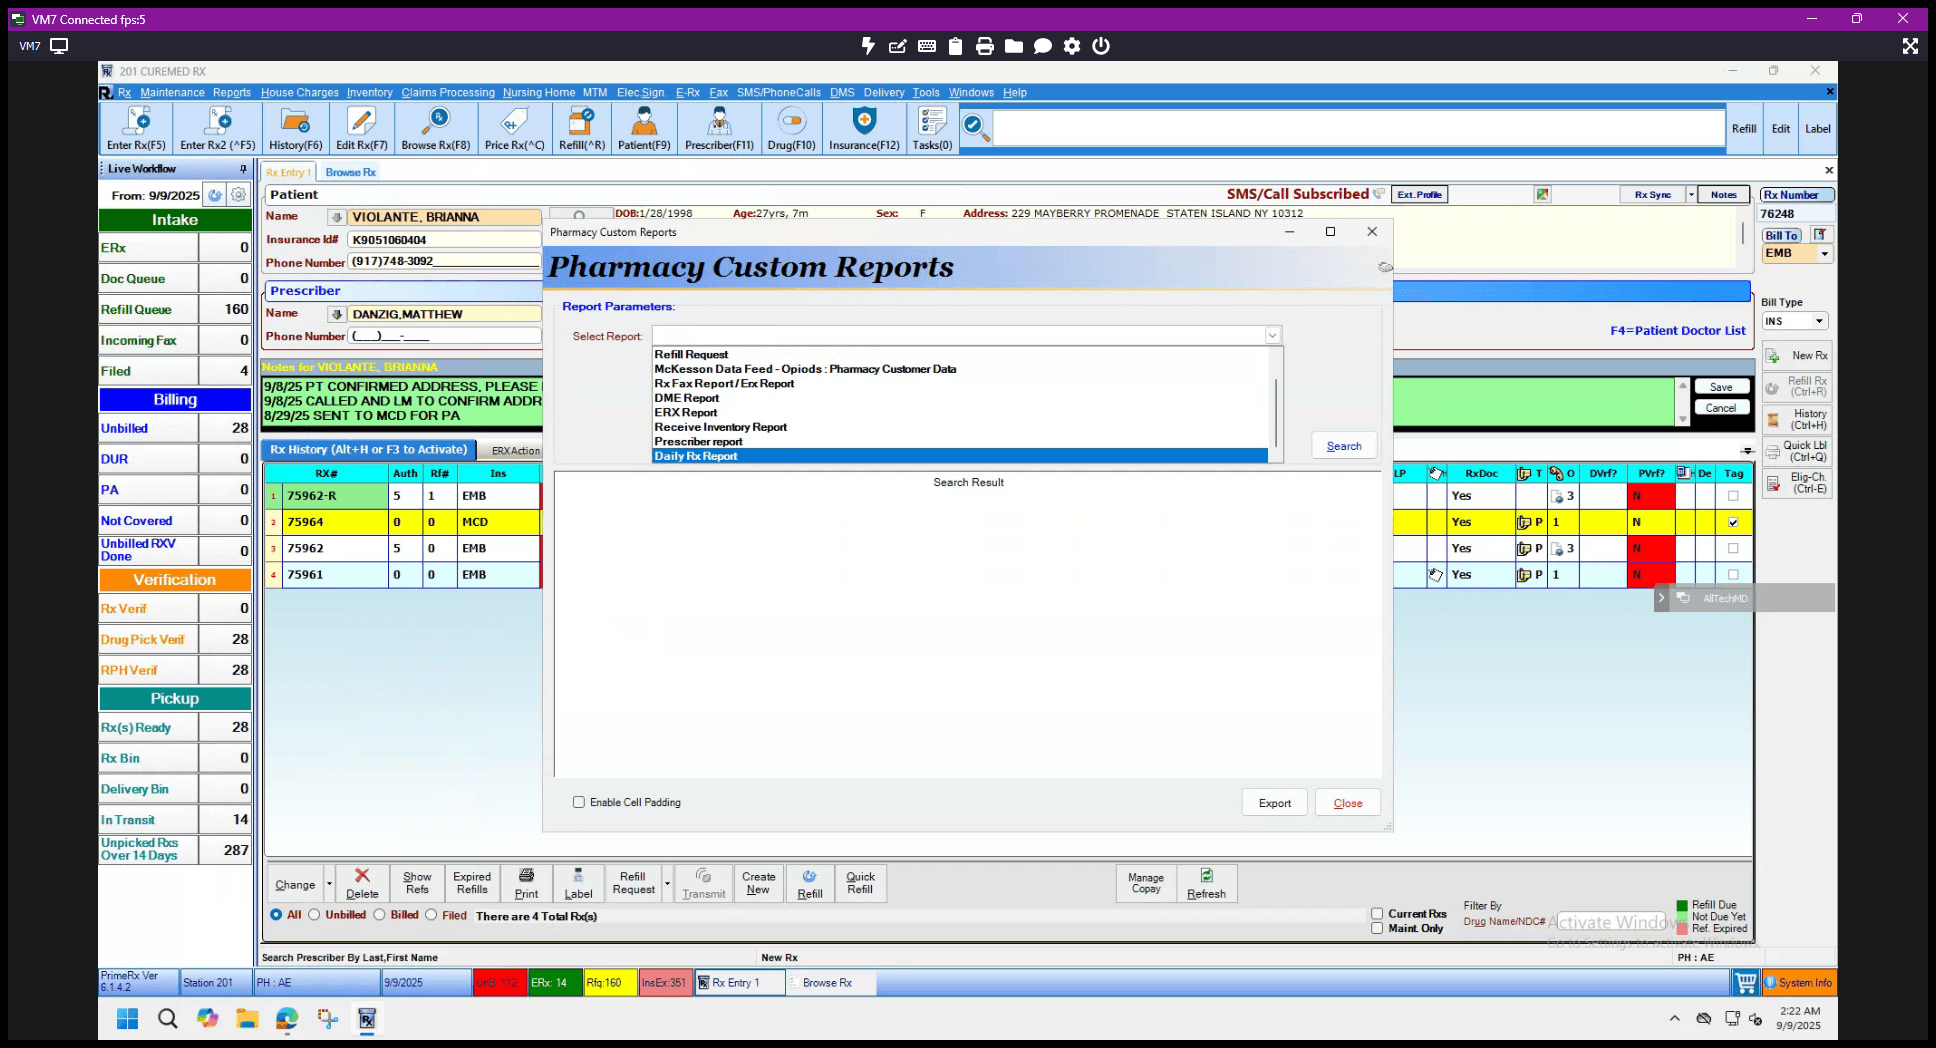The image size is (1936, 1048).
Task: Expand the Rx Sync dropdown arrow
Action: point(1691,195)
